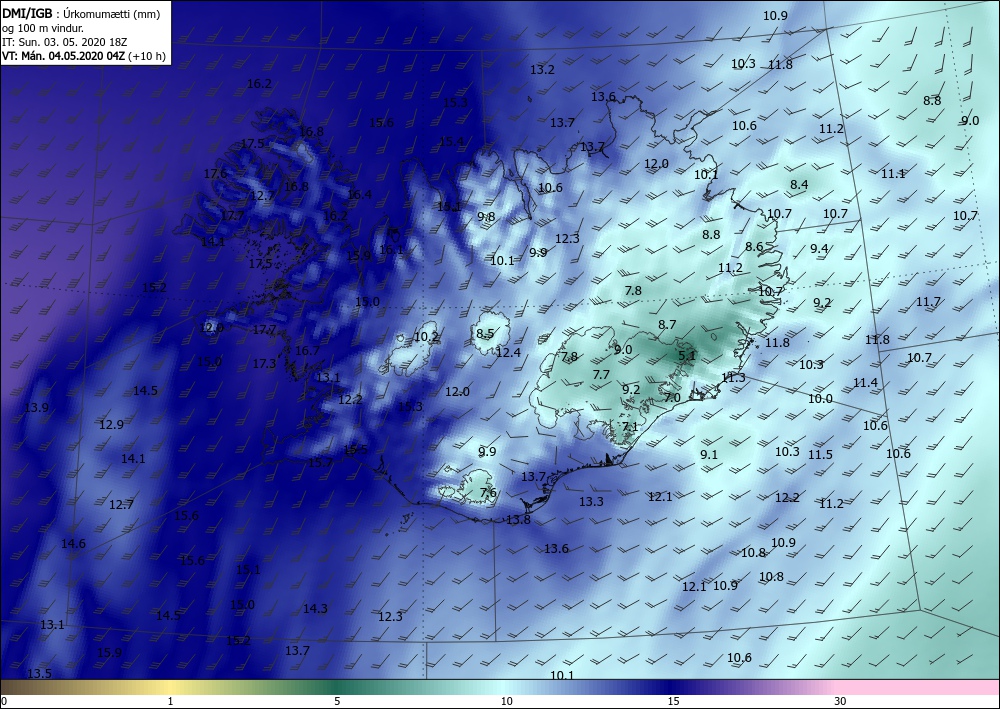Click the lowest map value '5.1'
The width and height of the screenshot is (1000, 709).
[x=686, y=356]
